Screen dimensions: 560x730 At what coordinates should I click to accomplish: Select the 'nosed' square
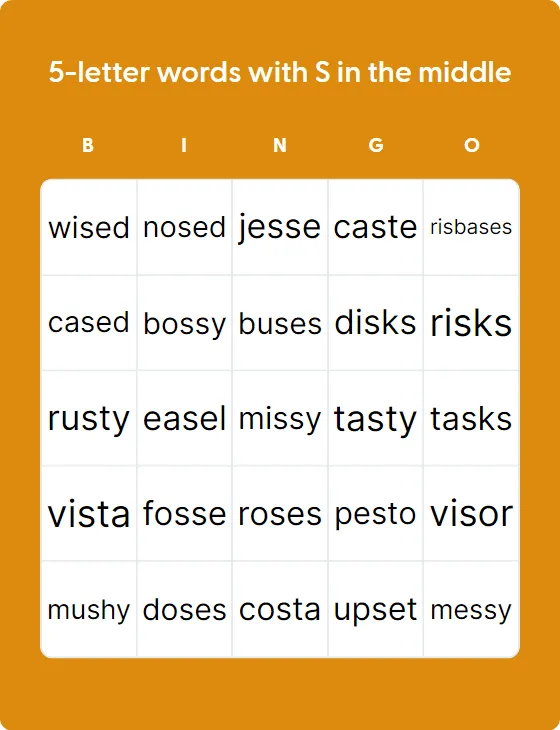[184, 227]
